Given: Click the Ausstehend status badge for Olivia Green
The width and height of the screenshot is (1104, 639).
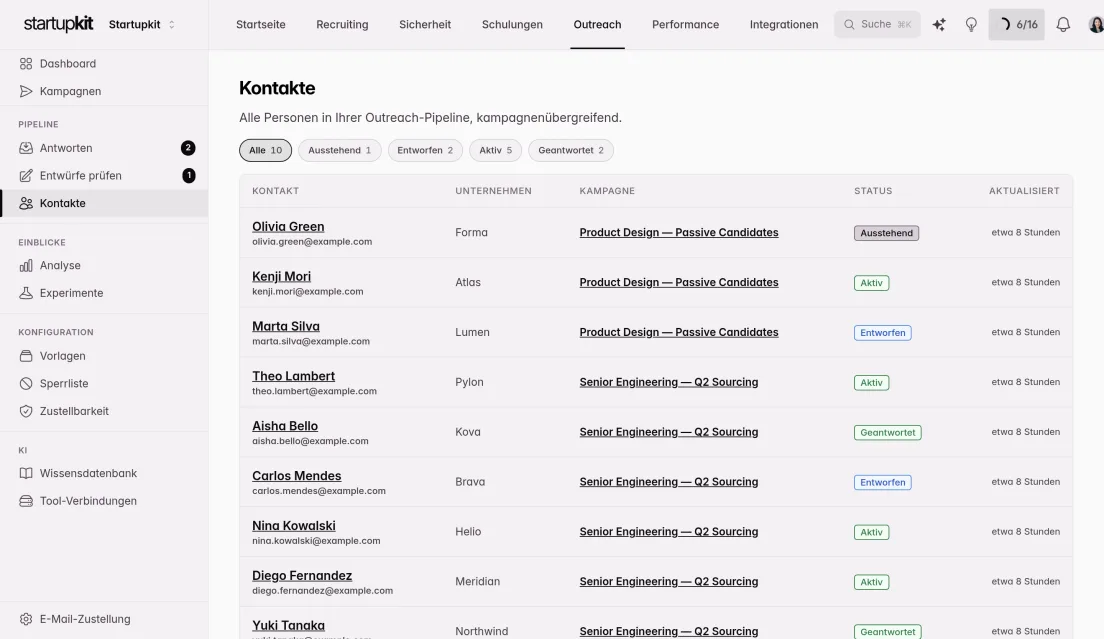Looking at the screenshot, I should pyautogui.click(x=886, y=233).
